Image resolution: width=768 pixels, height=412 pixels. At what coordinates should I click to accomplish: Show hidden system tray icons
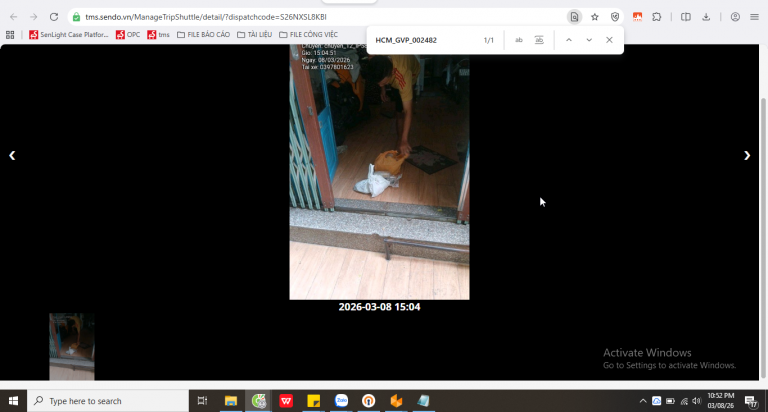(643, 401)
